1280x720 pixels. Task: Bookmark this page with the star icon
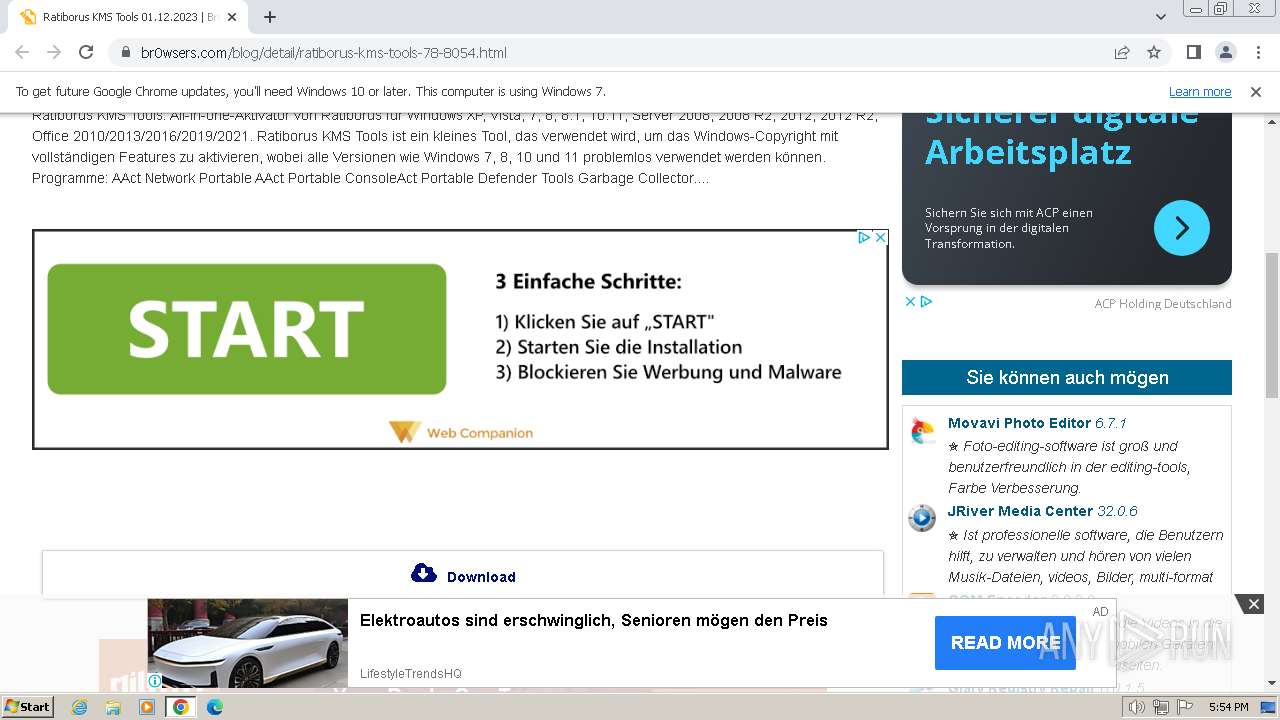(1154, 53)
